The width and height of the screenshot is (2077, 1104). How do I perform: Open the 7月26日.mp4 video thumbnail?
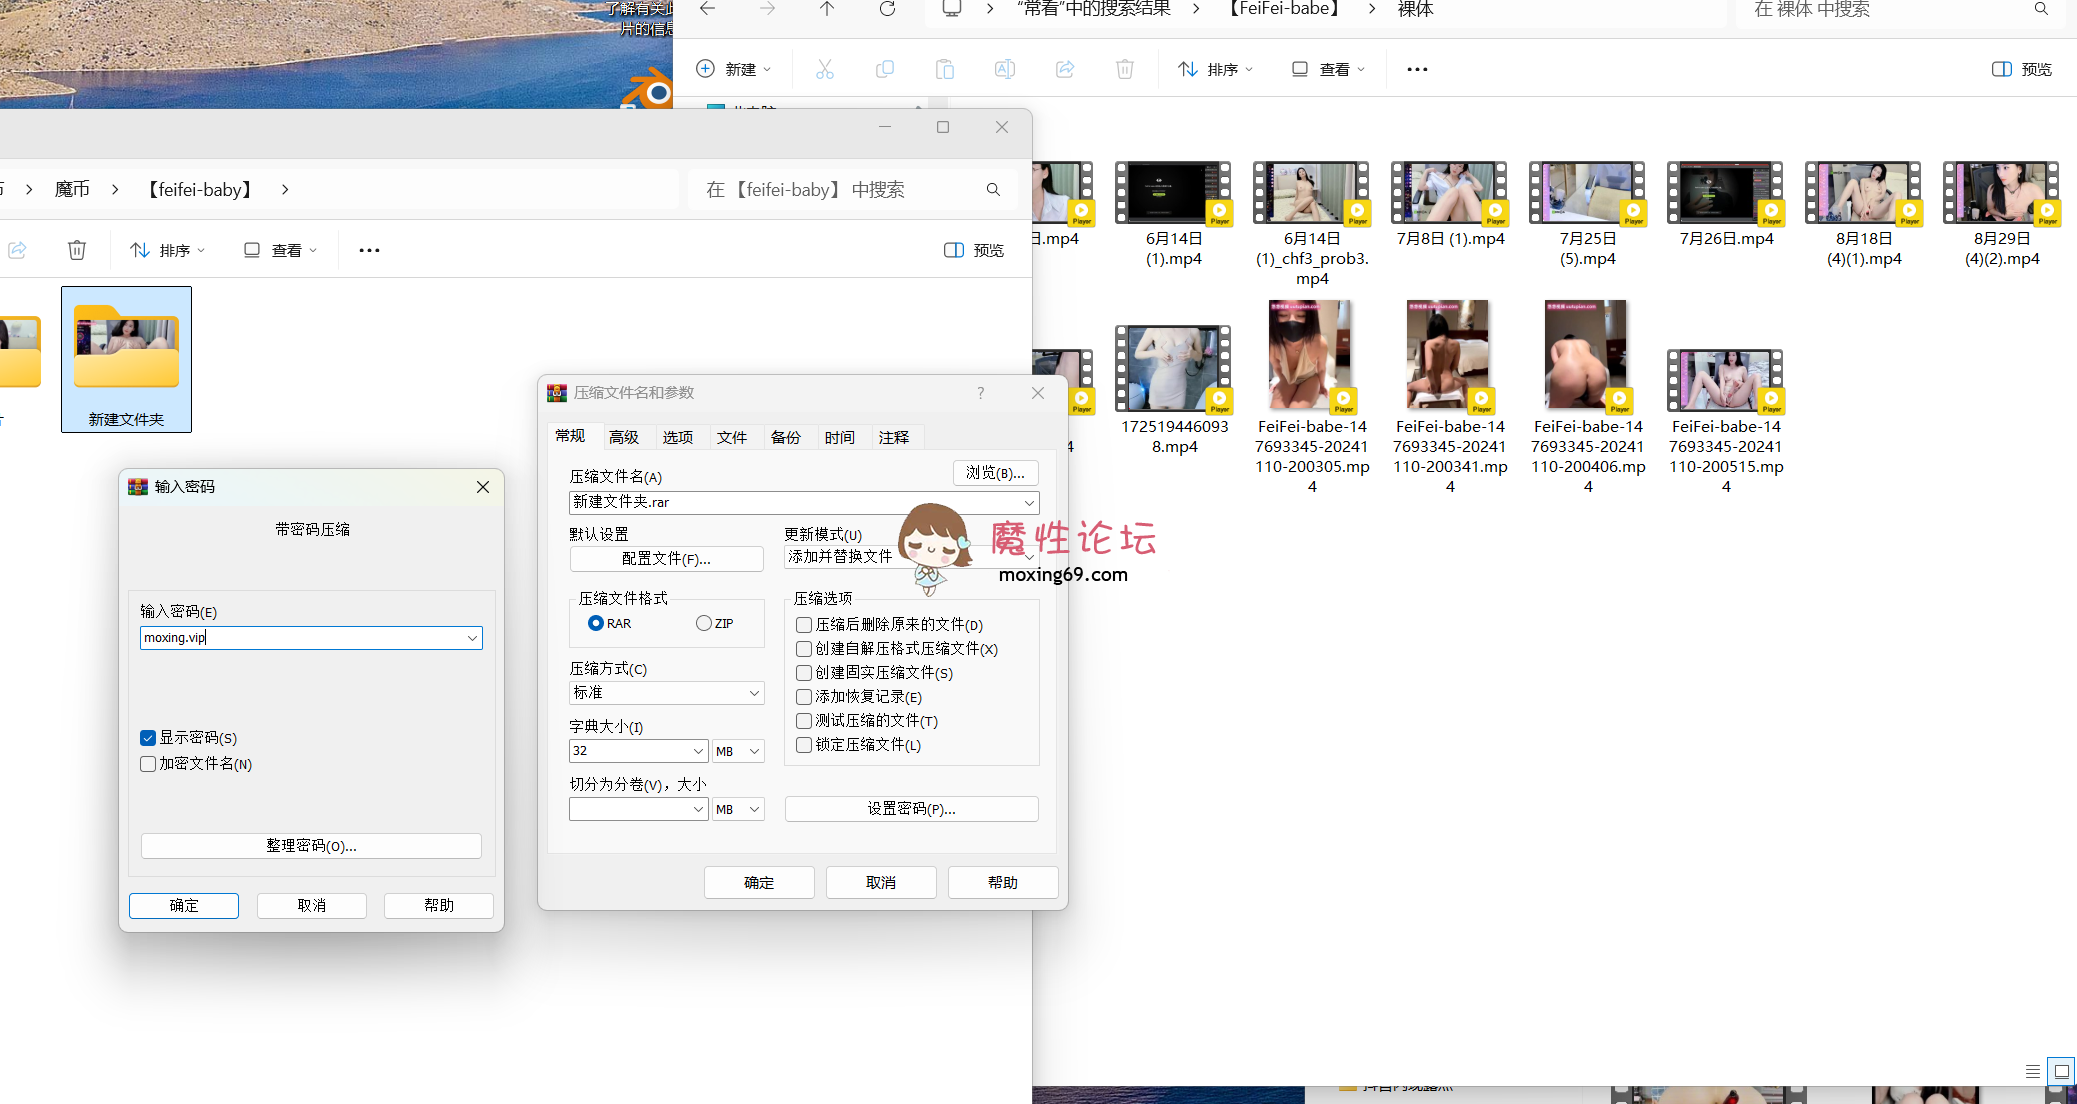tap(1724, 191)
